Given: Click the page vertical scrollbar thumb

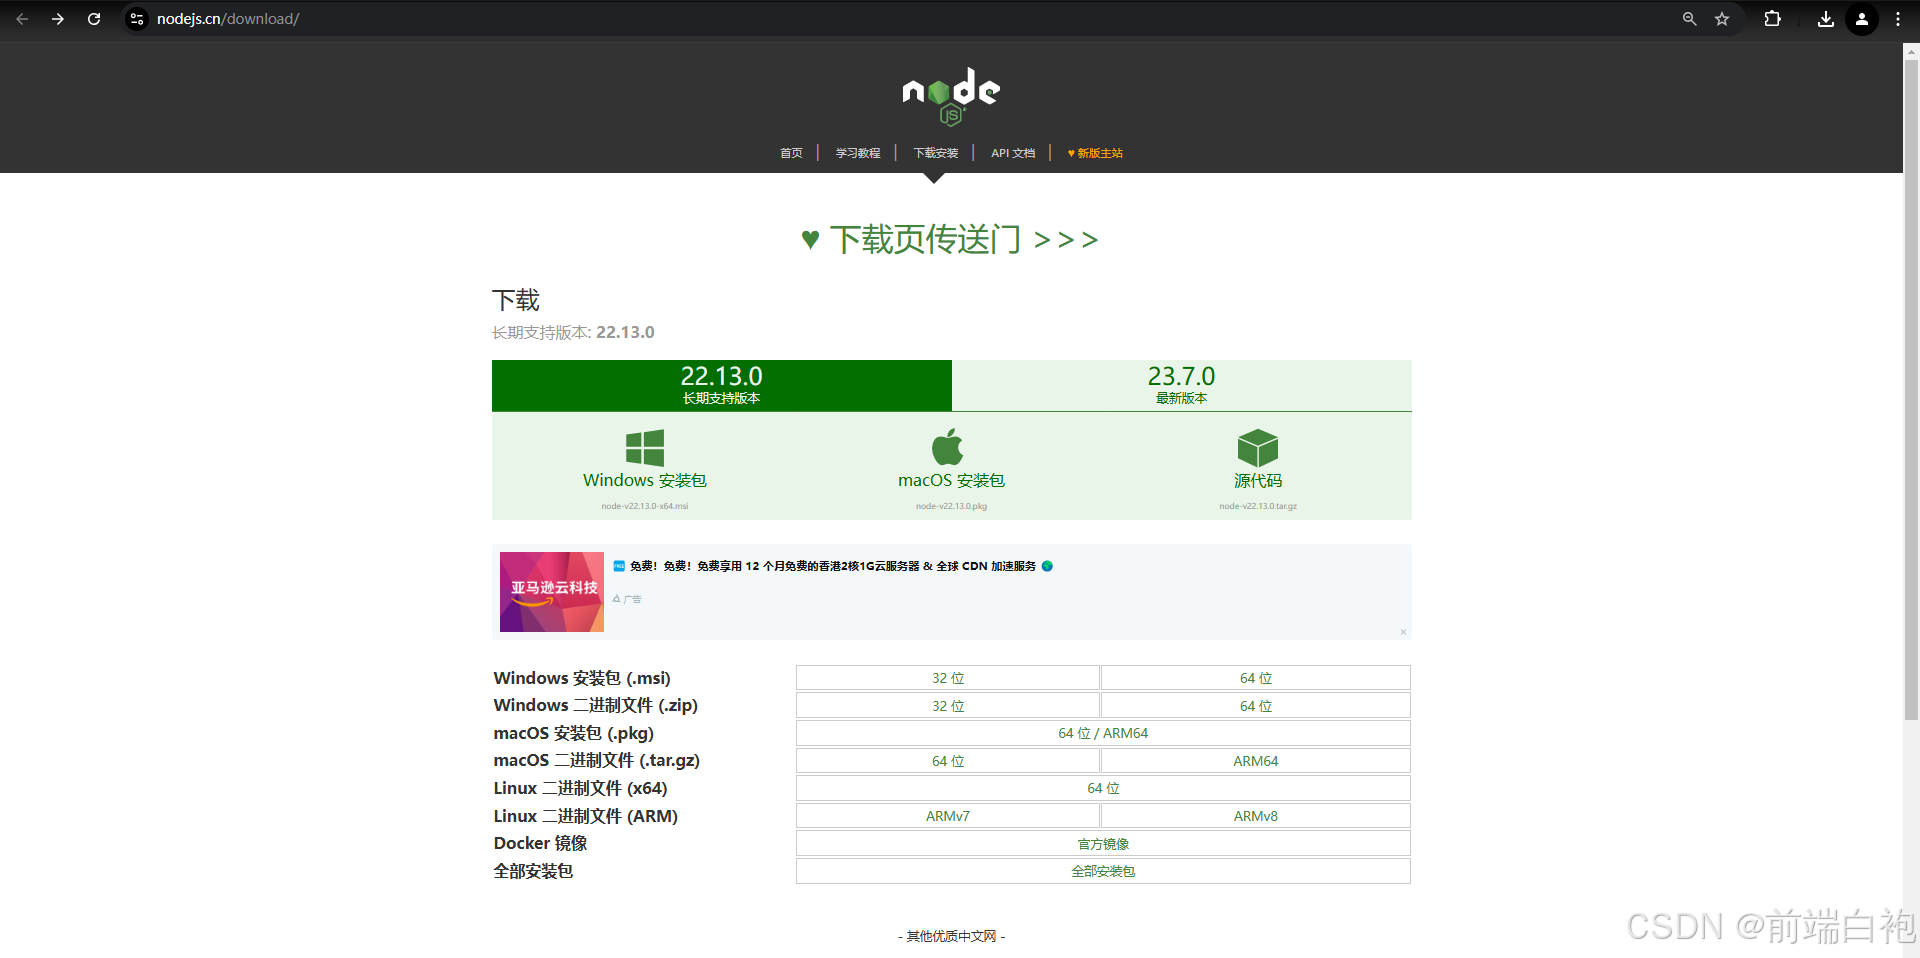Looking at the screenshot, I should pos(1911,389).
